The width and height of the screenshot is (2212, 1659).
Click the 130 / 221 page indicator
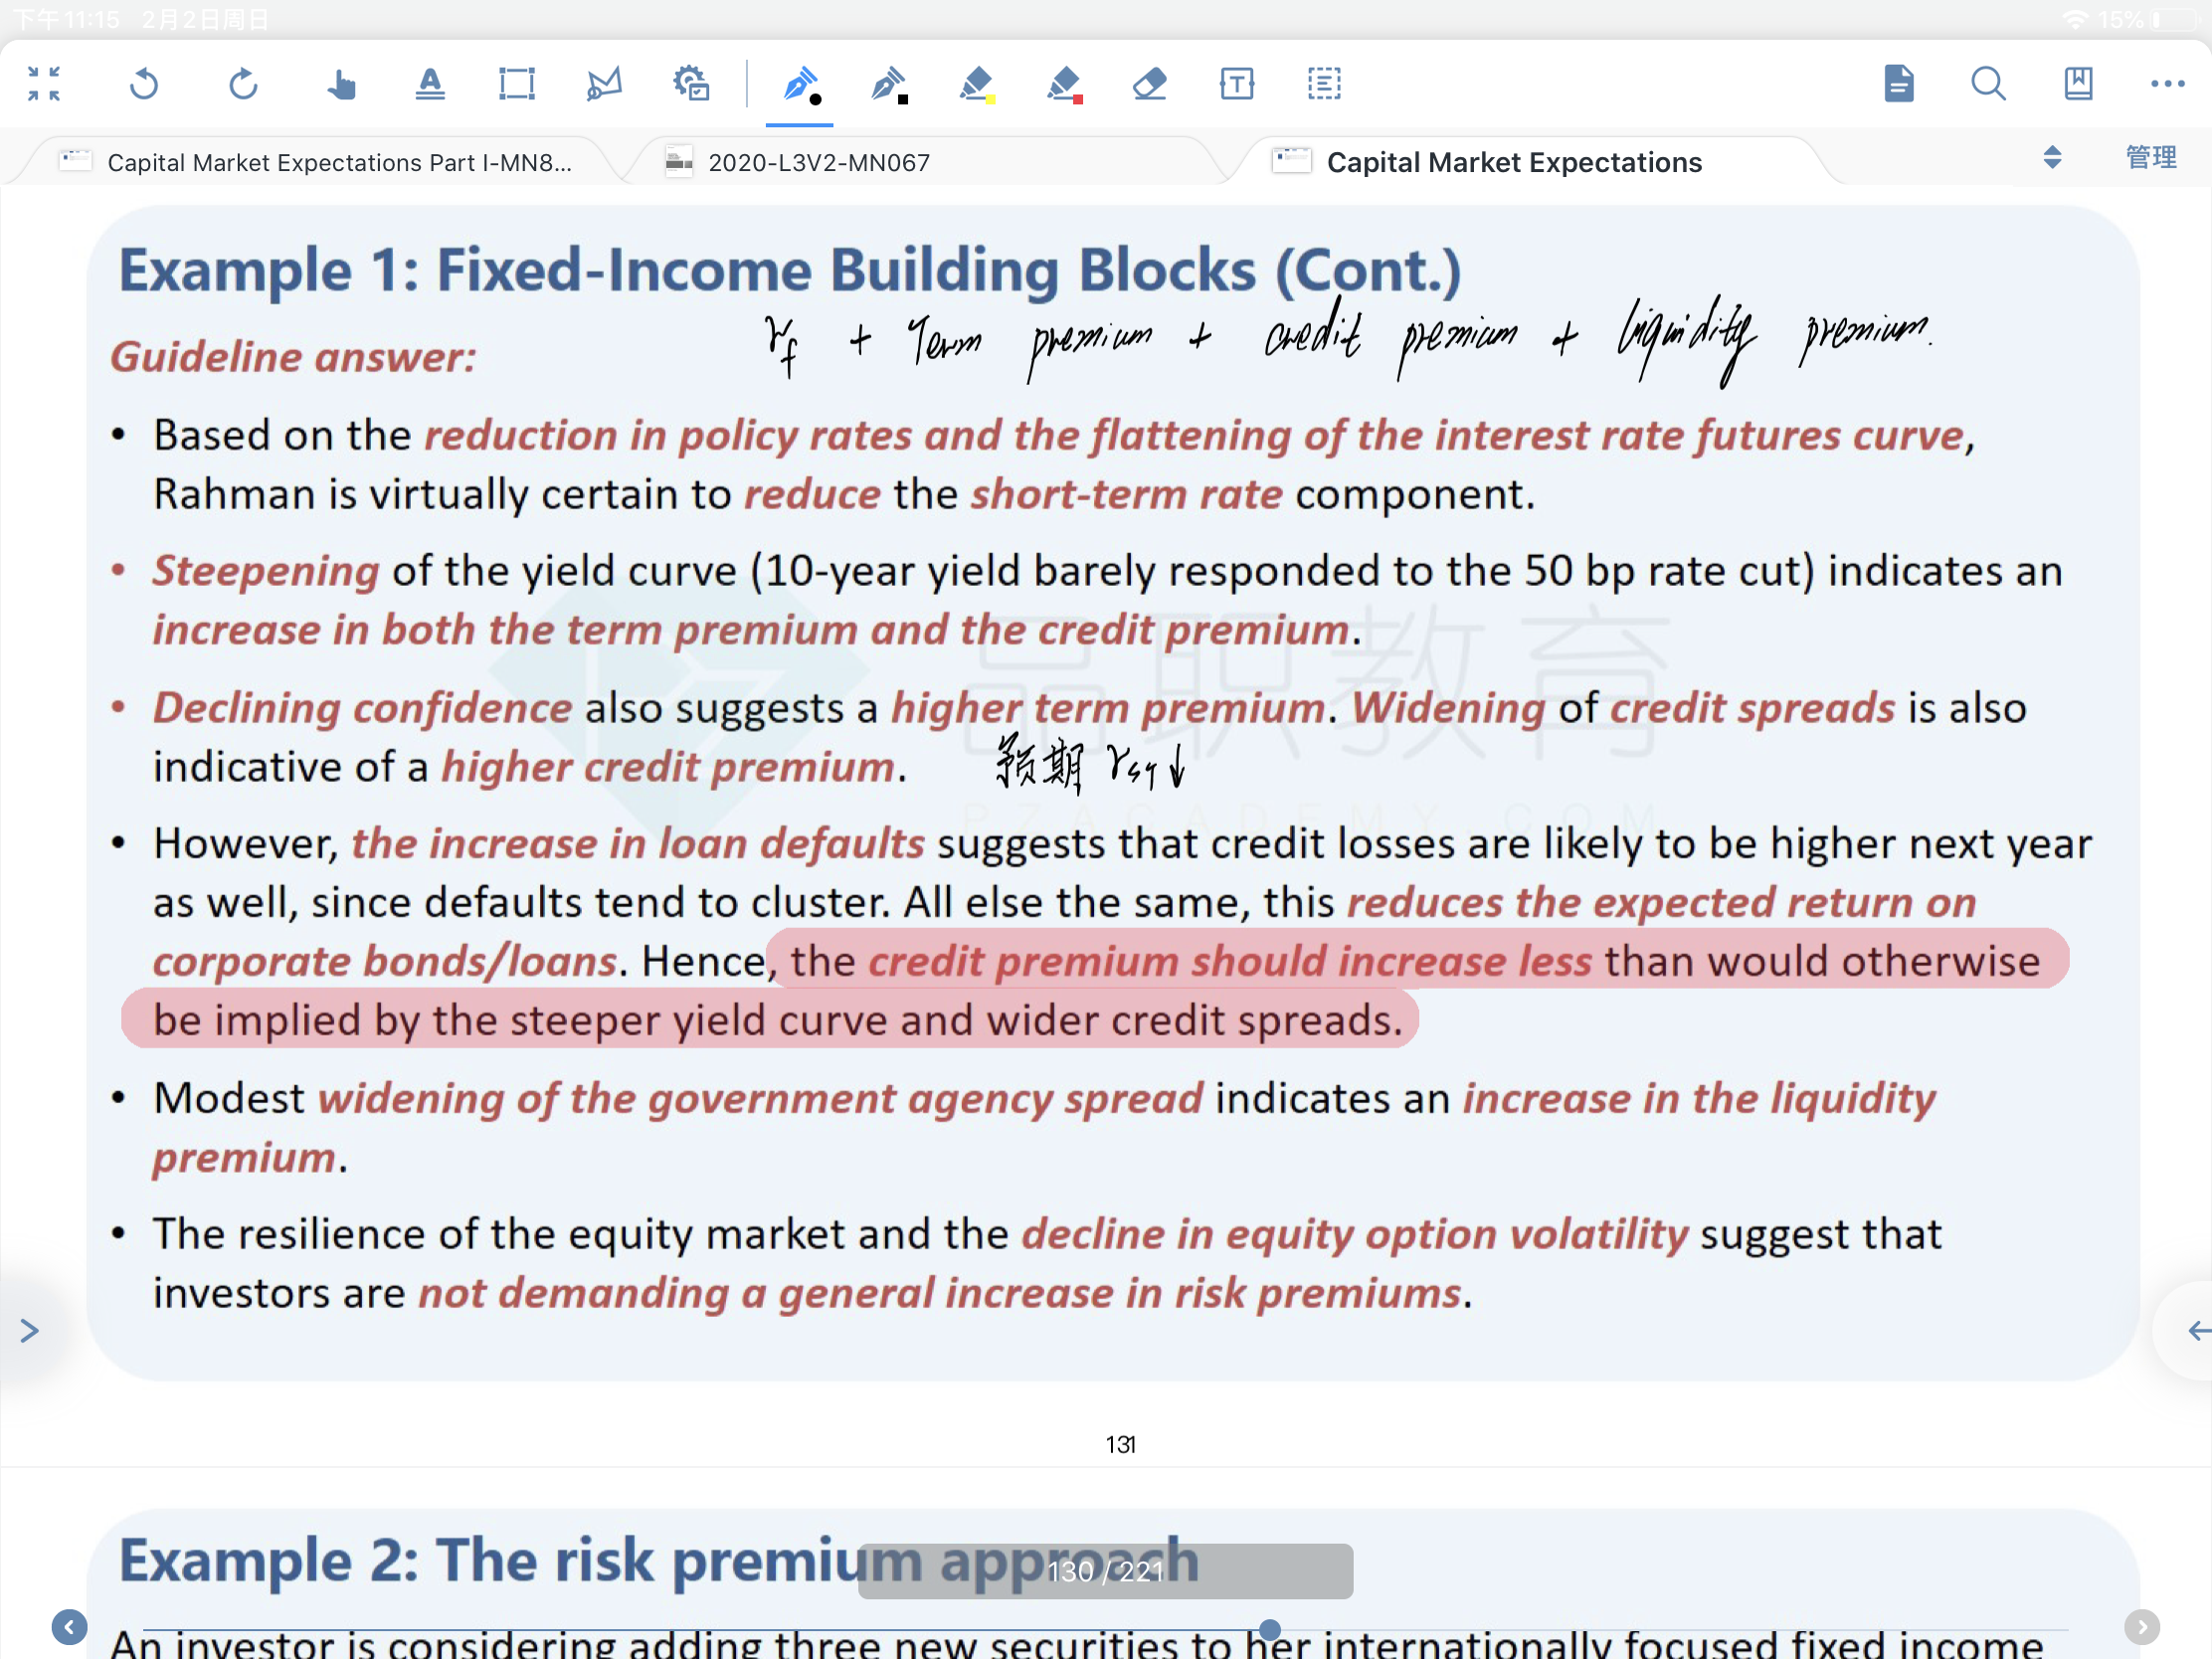[1105, 1571]
